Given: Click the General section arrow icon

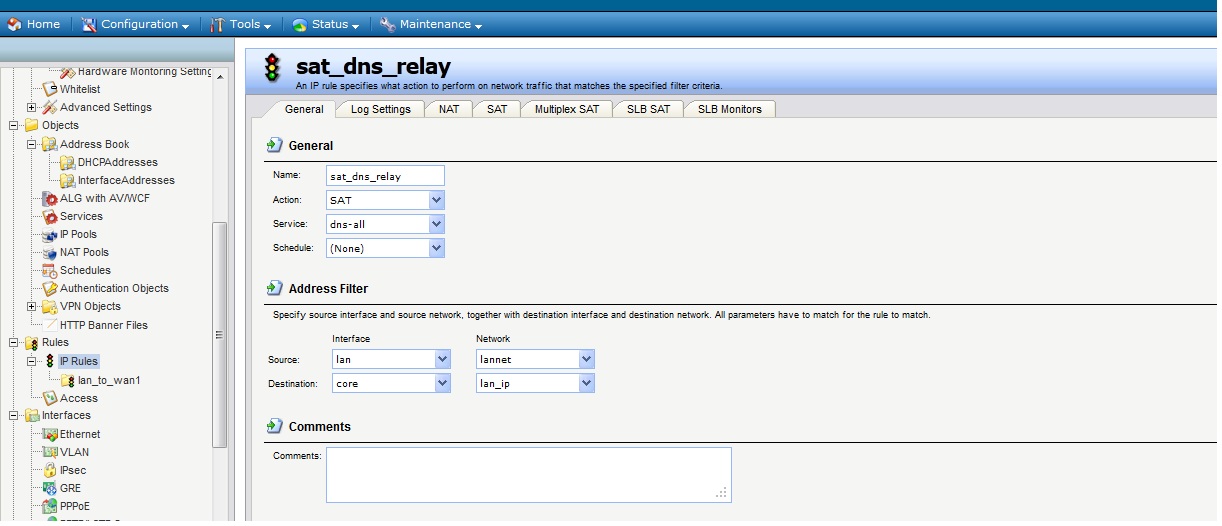Looking at the screenshot, I should pyautogui.click(x=274, y=145).
